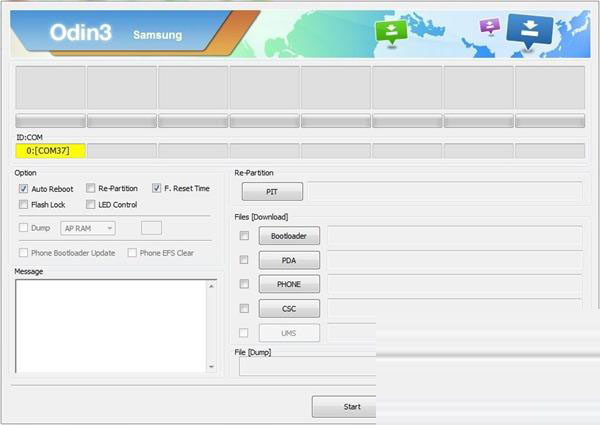Click the PIT button
Viewport: 600px width, 425px height.
coord(272,192)
